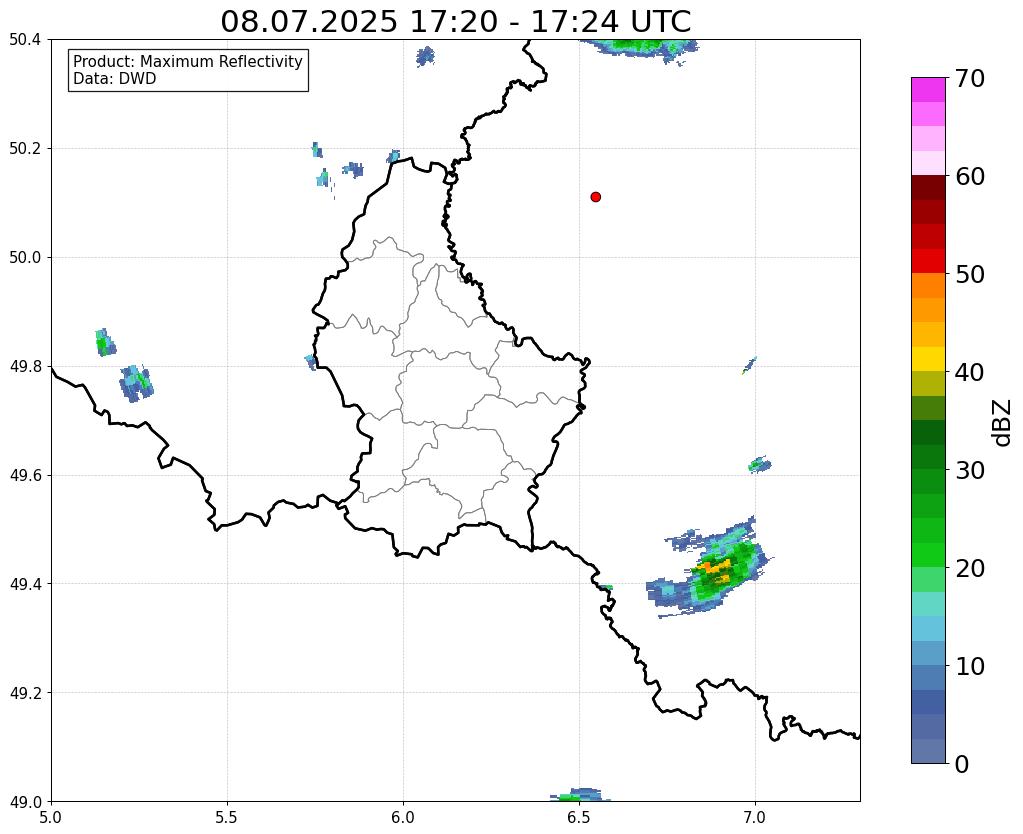Click the orange-yellow storm core near 49.4N

click(716, 570)
